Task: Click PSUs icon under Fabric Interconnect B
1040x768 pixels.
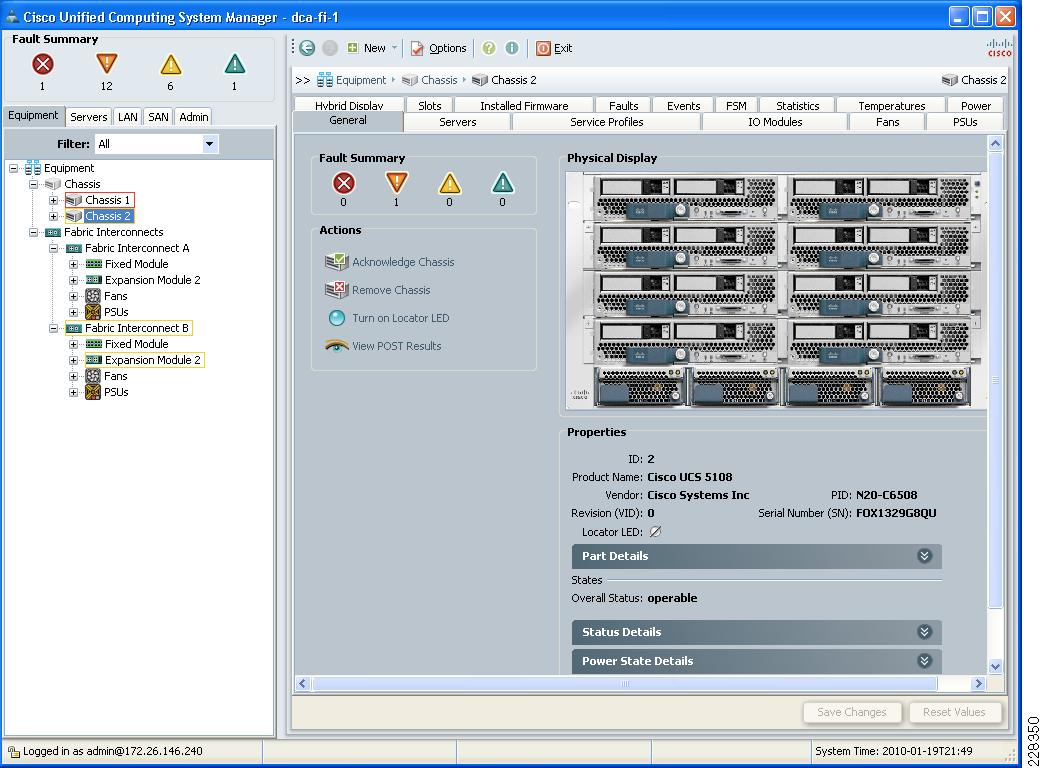Action: click(x=94, y=392)
